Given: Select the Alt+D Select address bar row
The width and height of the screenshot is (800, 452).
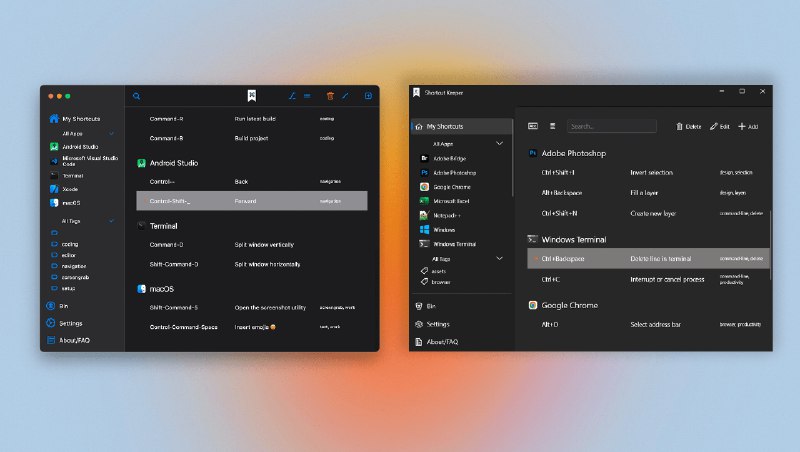Looking at the screenshot, I should coord(647,324).
